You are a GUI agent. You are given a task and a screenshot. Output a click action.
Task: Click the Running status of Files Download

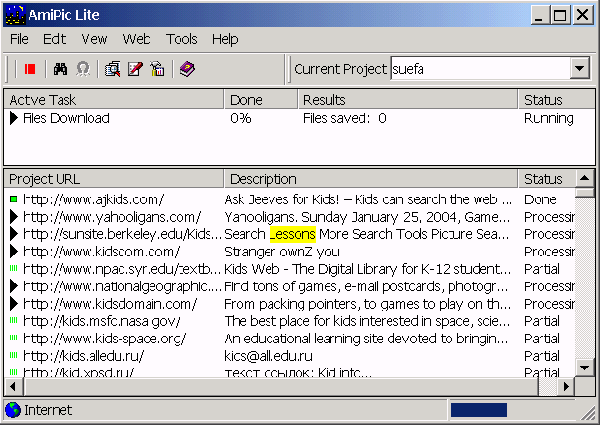coord(549,119)
